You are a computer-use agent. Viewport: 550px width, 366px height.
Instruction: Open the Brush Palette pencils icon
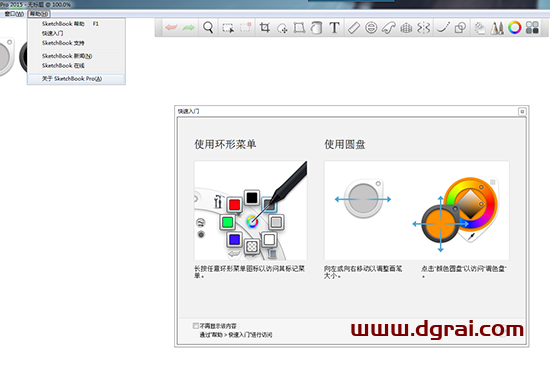(497, 28)
